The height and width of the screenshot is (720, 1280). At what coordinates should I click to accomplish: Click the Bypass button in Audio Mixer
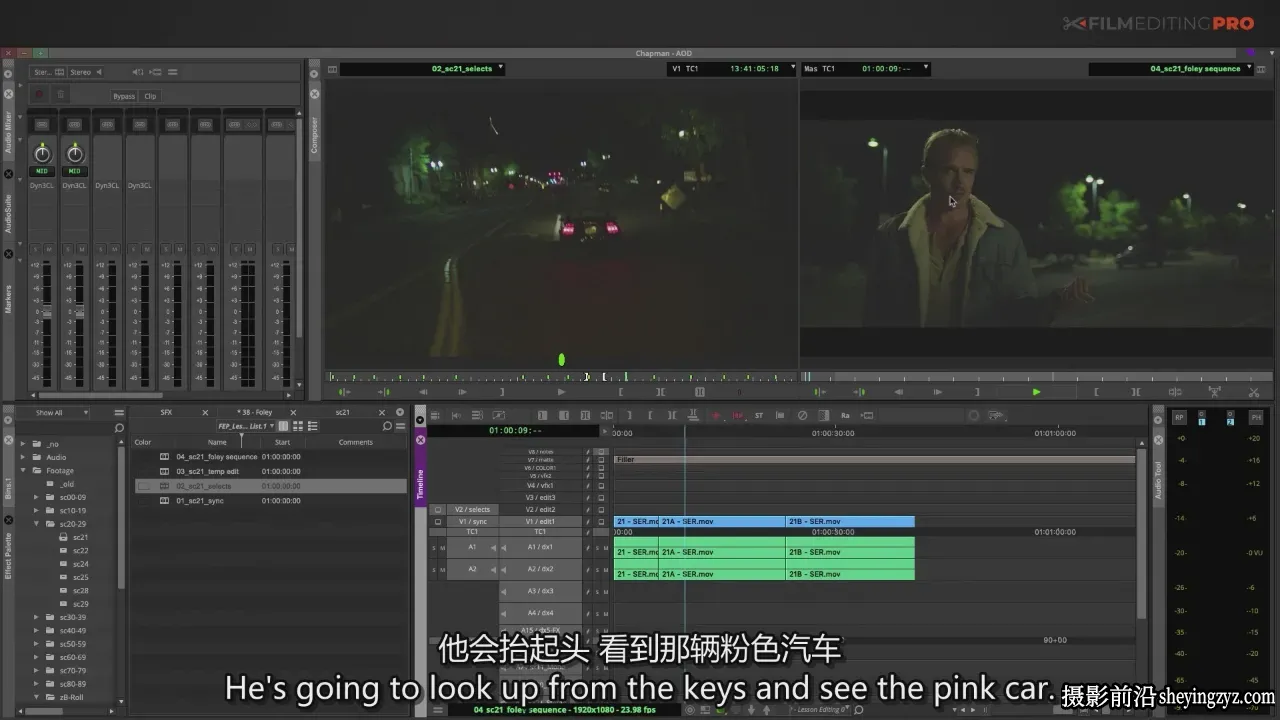(124, 96)
